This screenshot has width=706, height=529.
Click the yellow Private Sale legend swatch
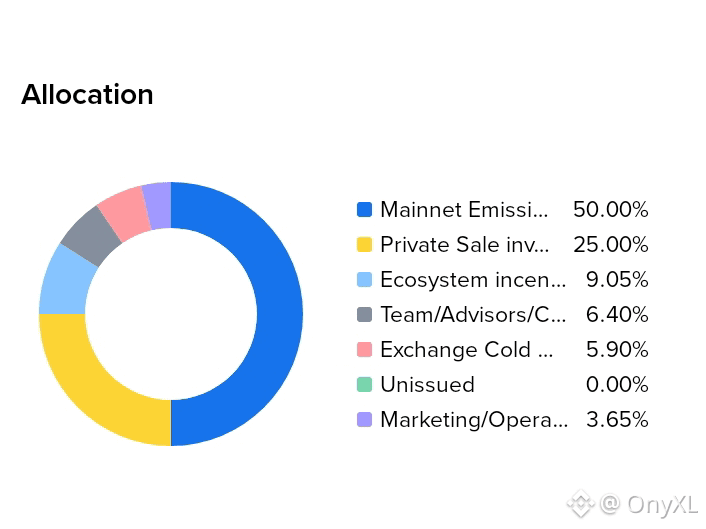point(364,245)
